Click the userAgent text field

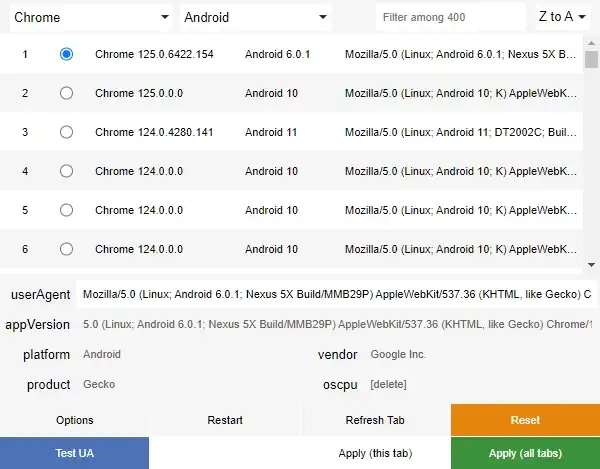[337, 294]
